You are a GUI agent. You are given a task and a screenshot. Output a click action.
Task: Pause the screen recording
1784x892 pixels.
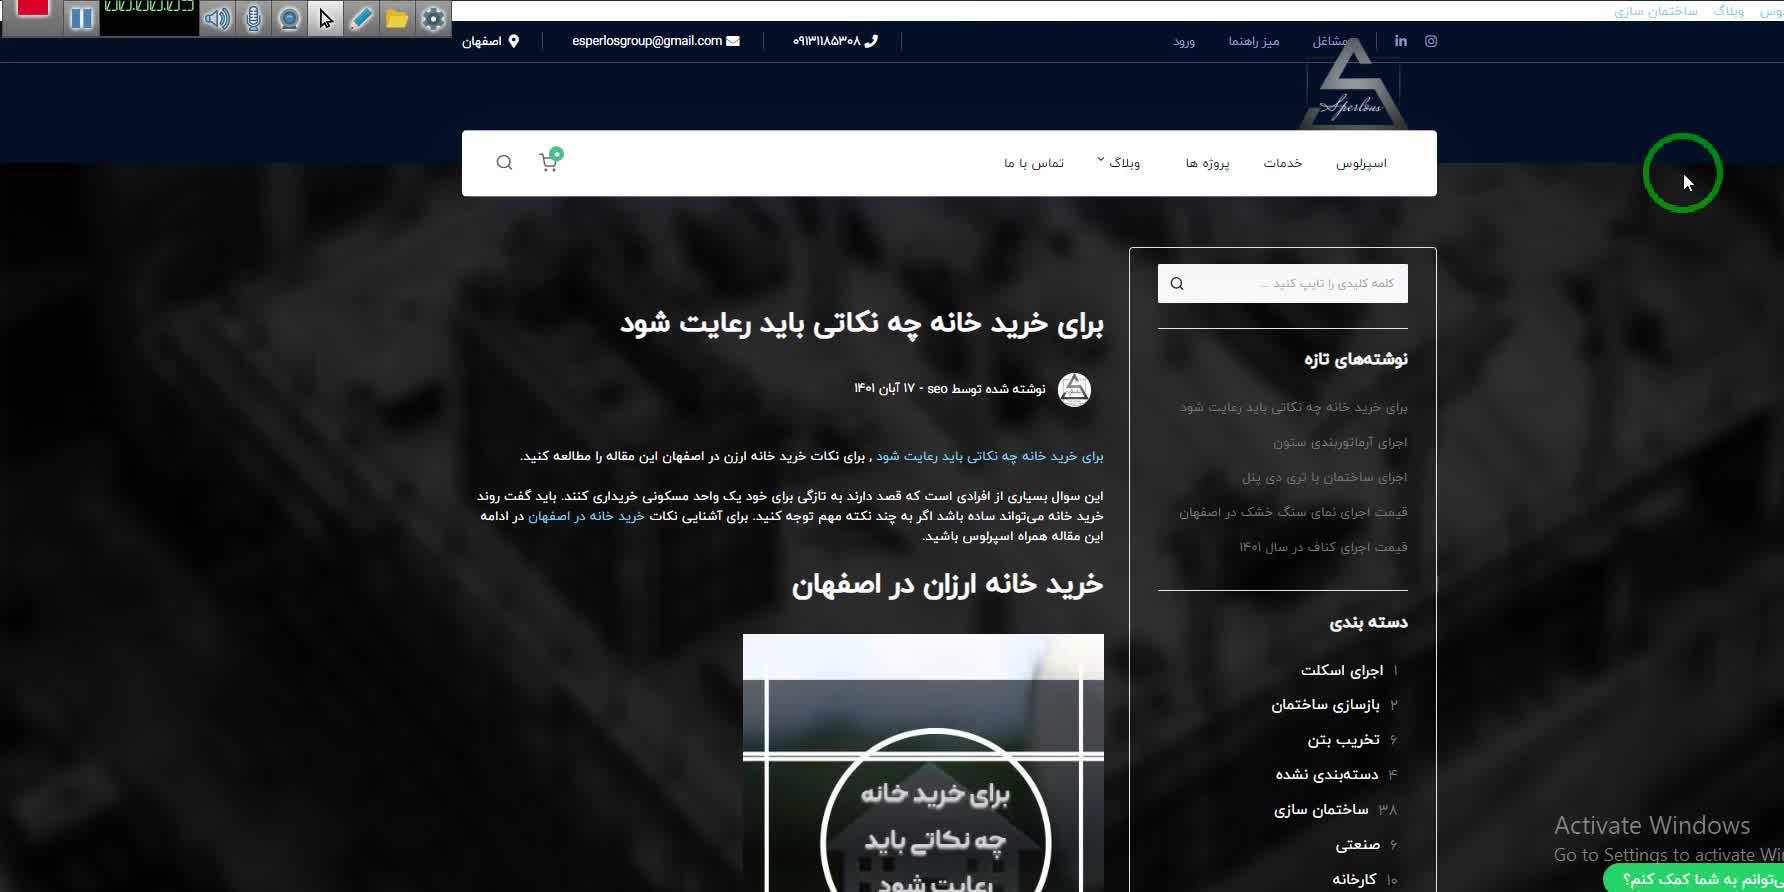click(x=81, y=18)
